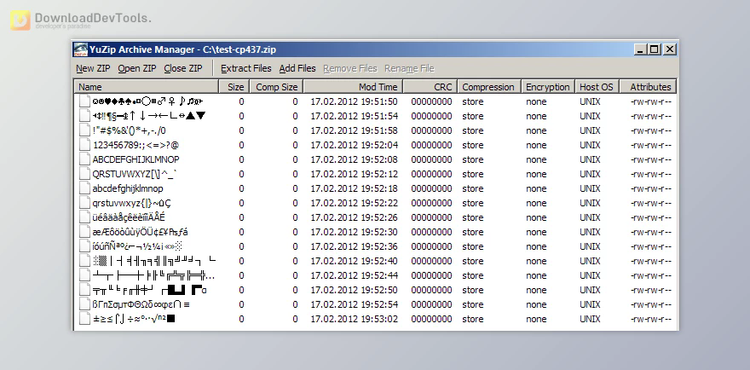Select the file named ABCDEFGHIJKLMNOP
750x370 pixels.
[136, 159]
